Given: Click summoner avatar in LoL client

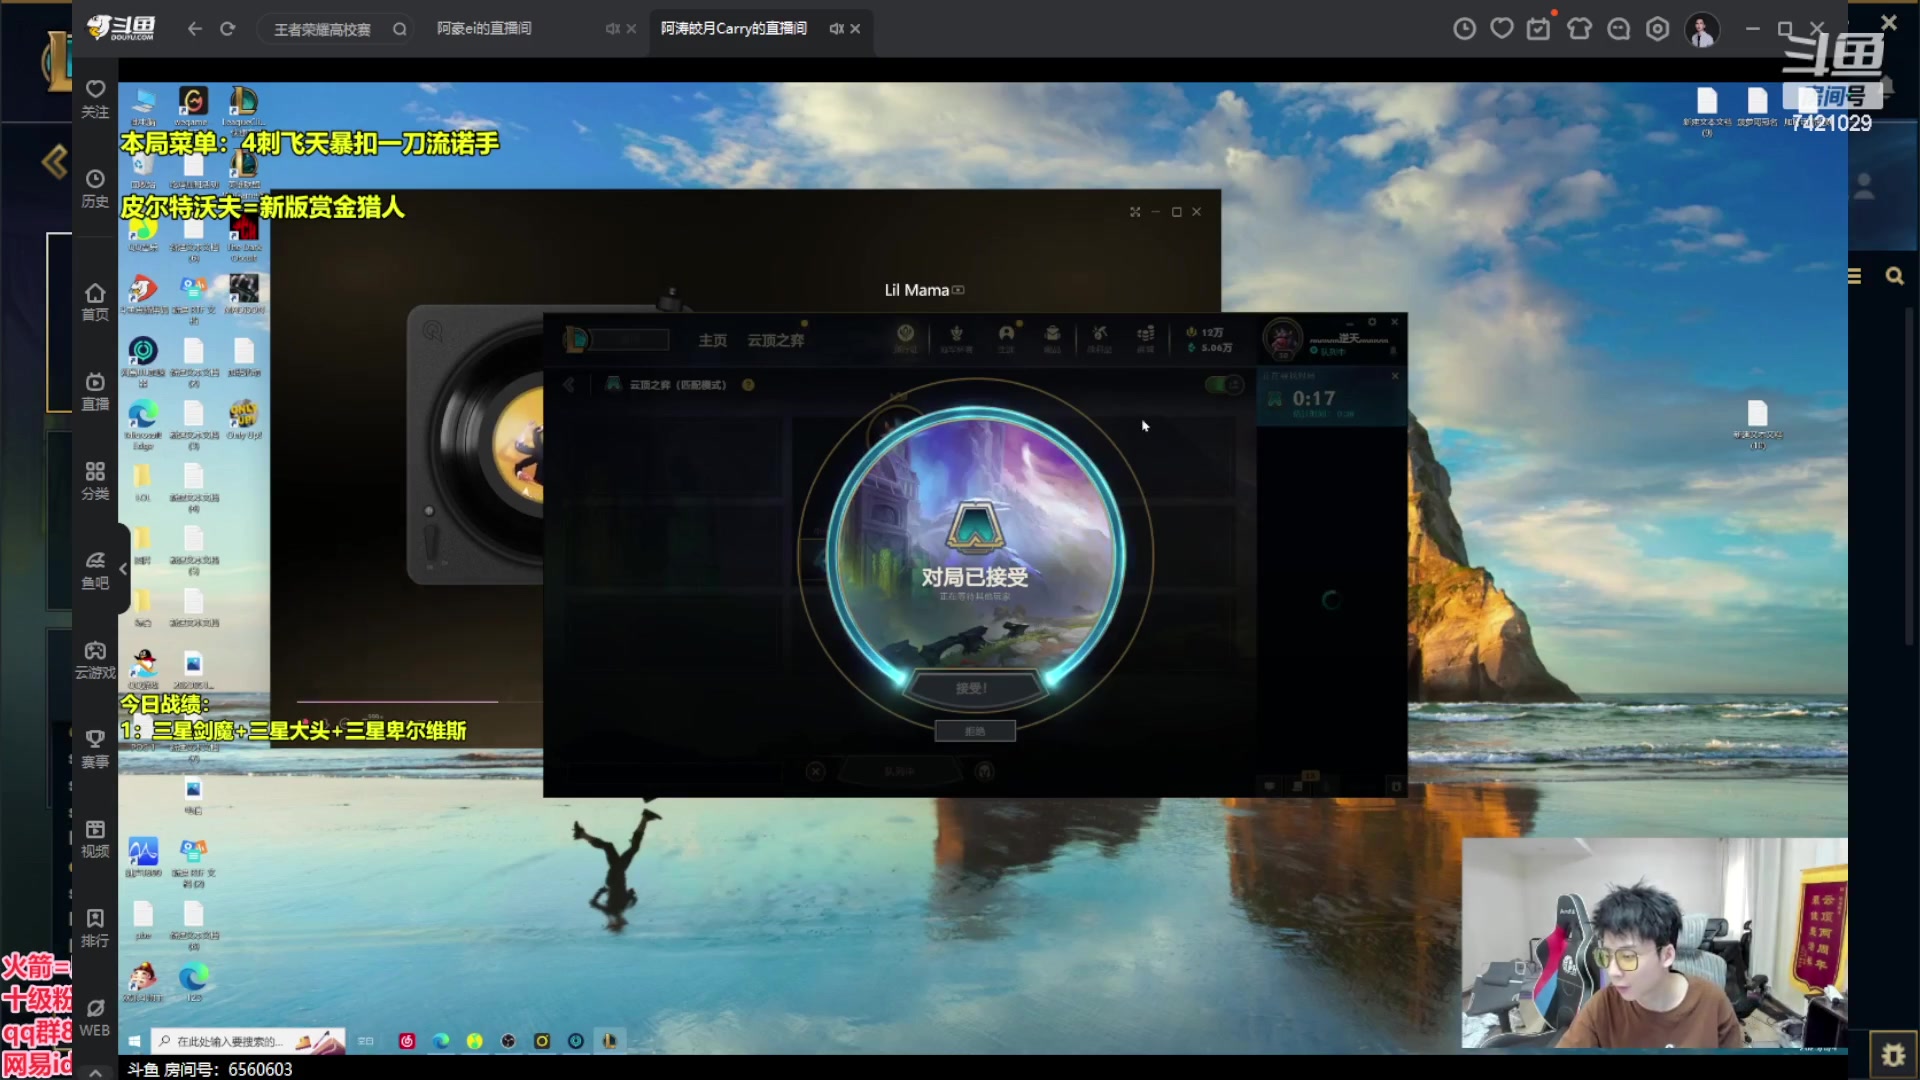Looking at the screenshot, I should (x=1282, y=338).
